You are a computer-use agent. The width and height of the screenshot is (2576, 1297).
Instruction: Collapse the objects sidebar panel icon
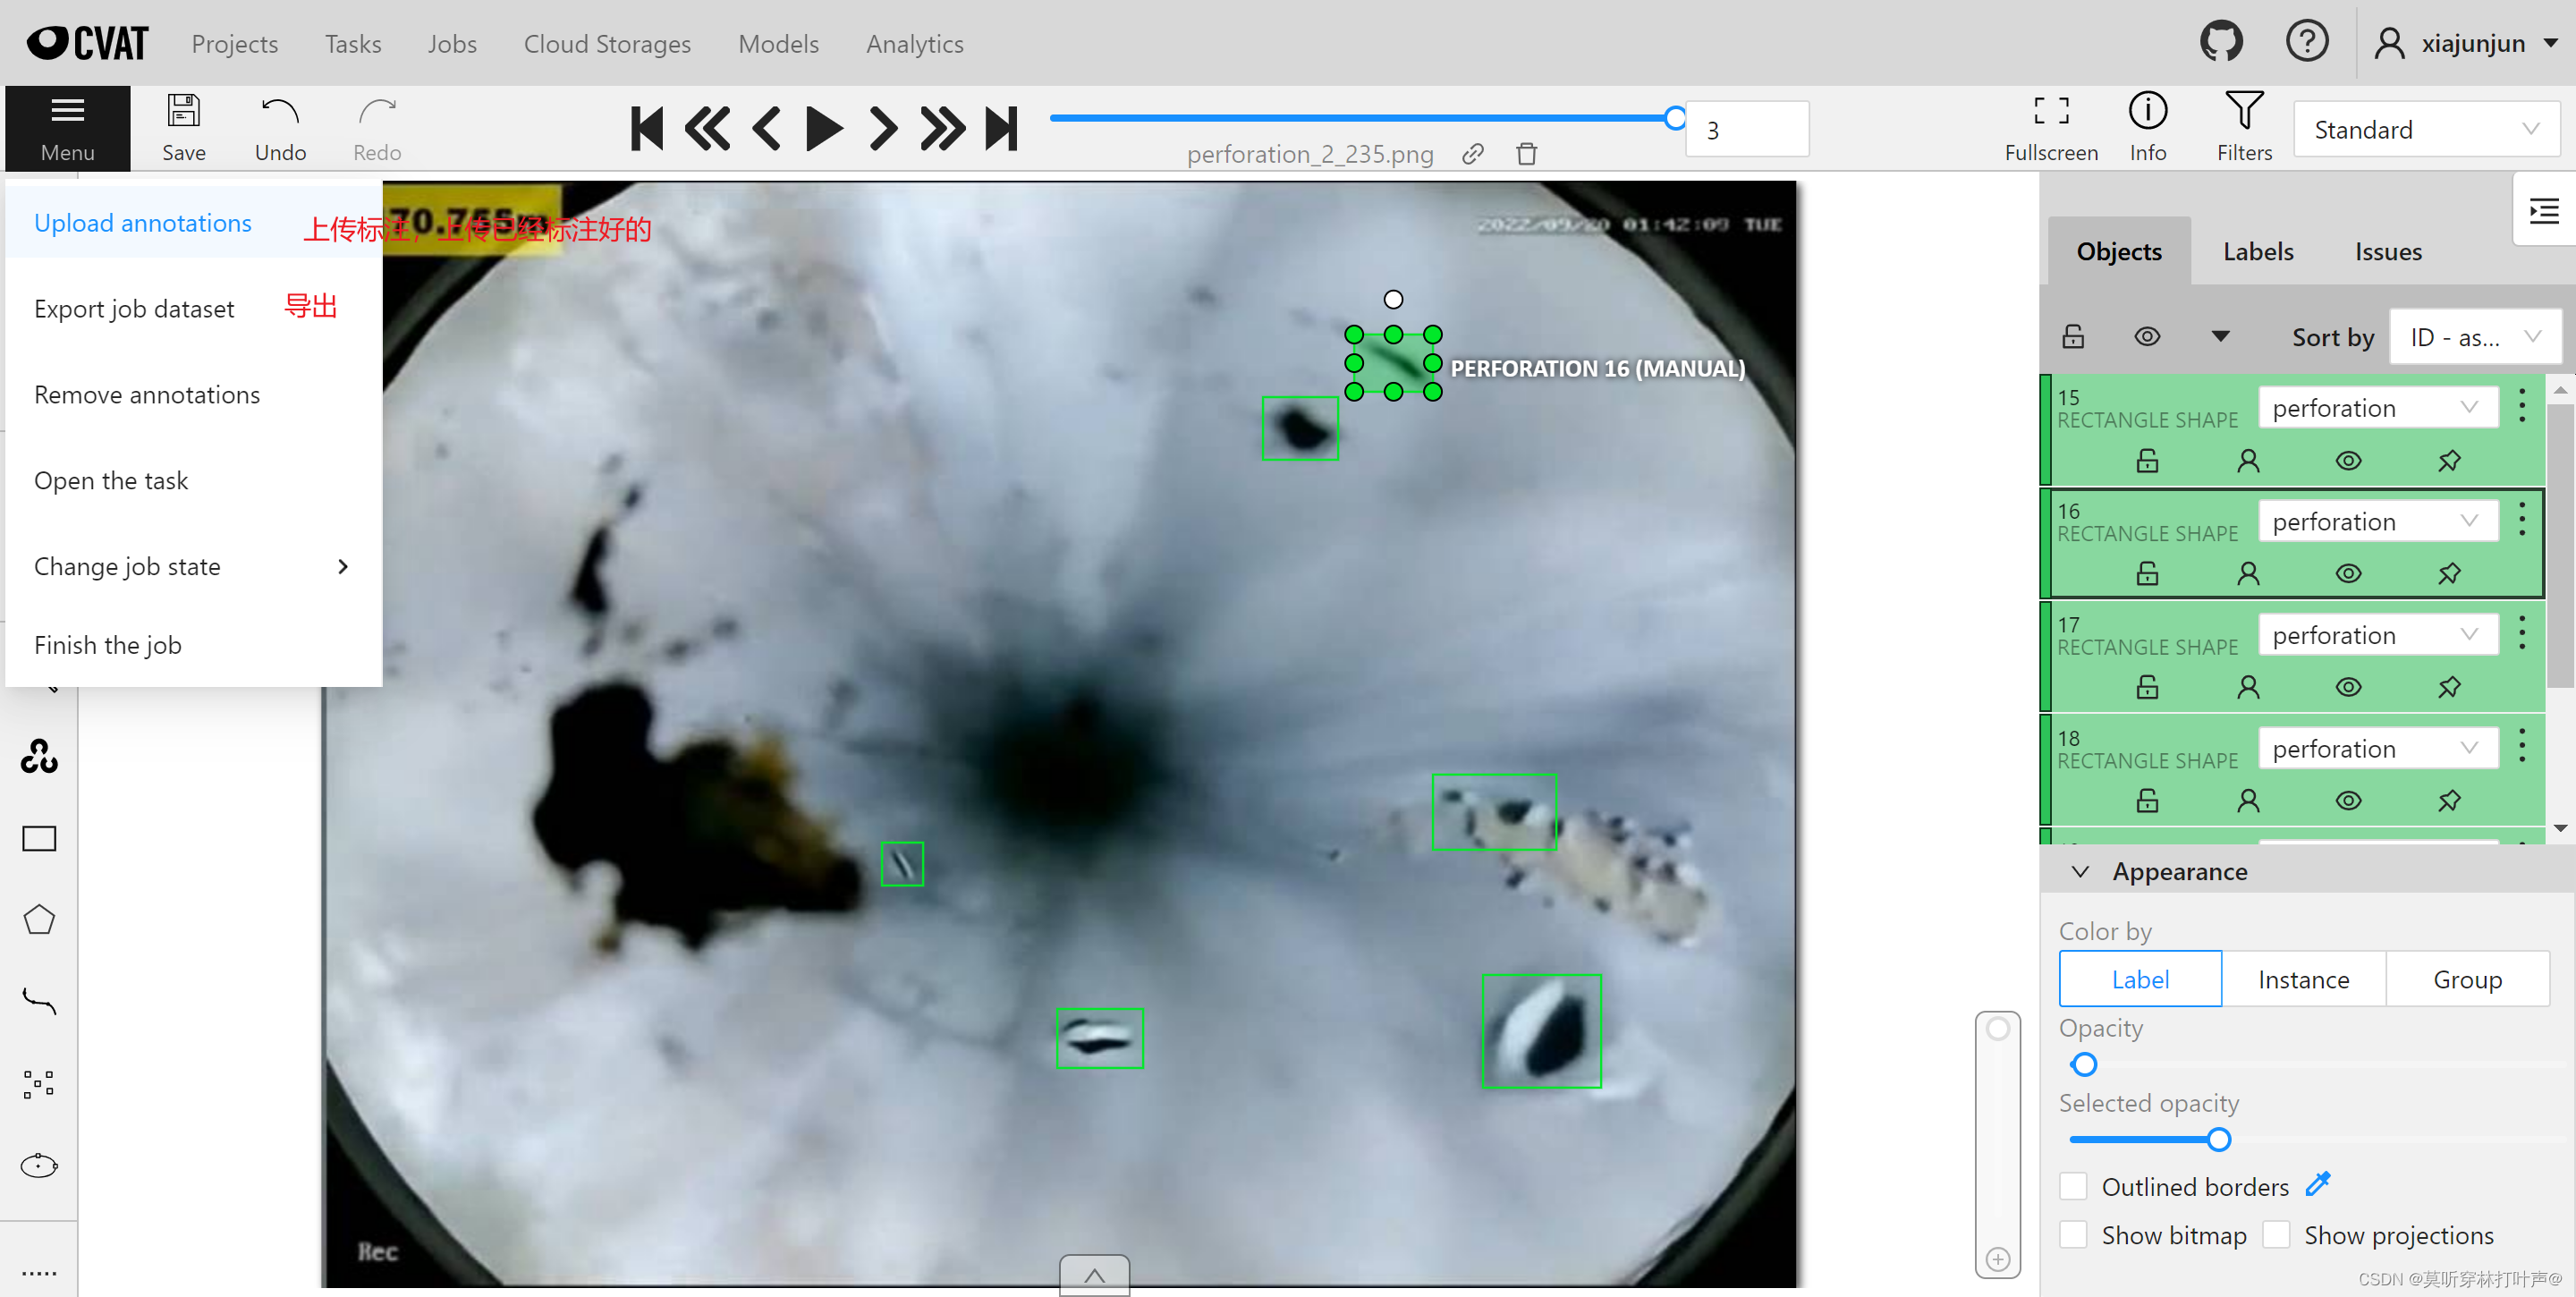(x=2544, y=211)
